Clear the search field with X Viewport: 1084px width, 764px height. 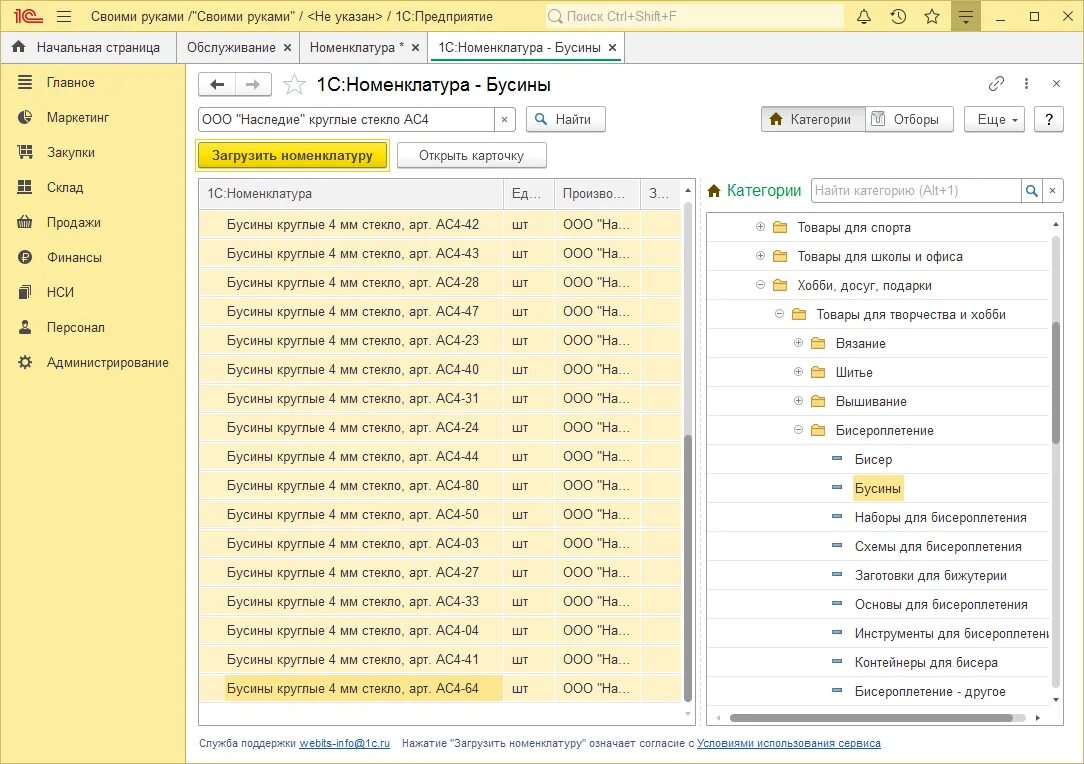click(x=505, y=120)
